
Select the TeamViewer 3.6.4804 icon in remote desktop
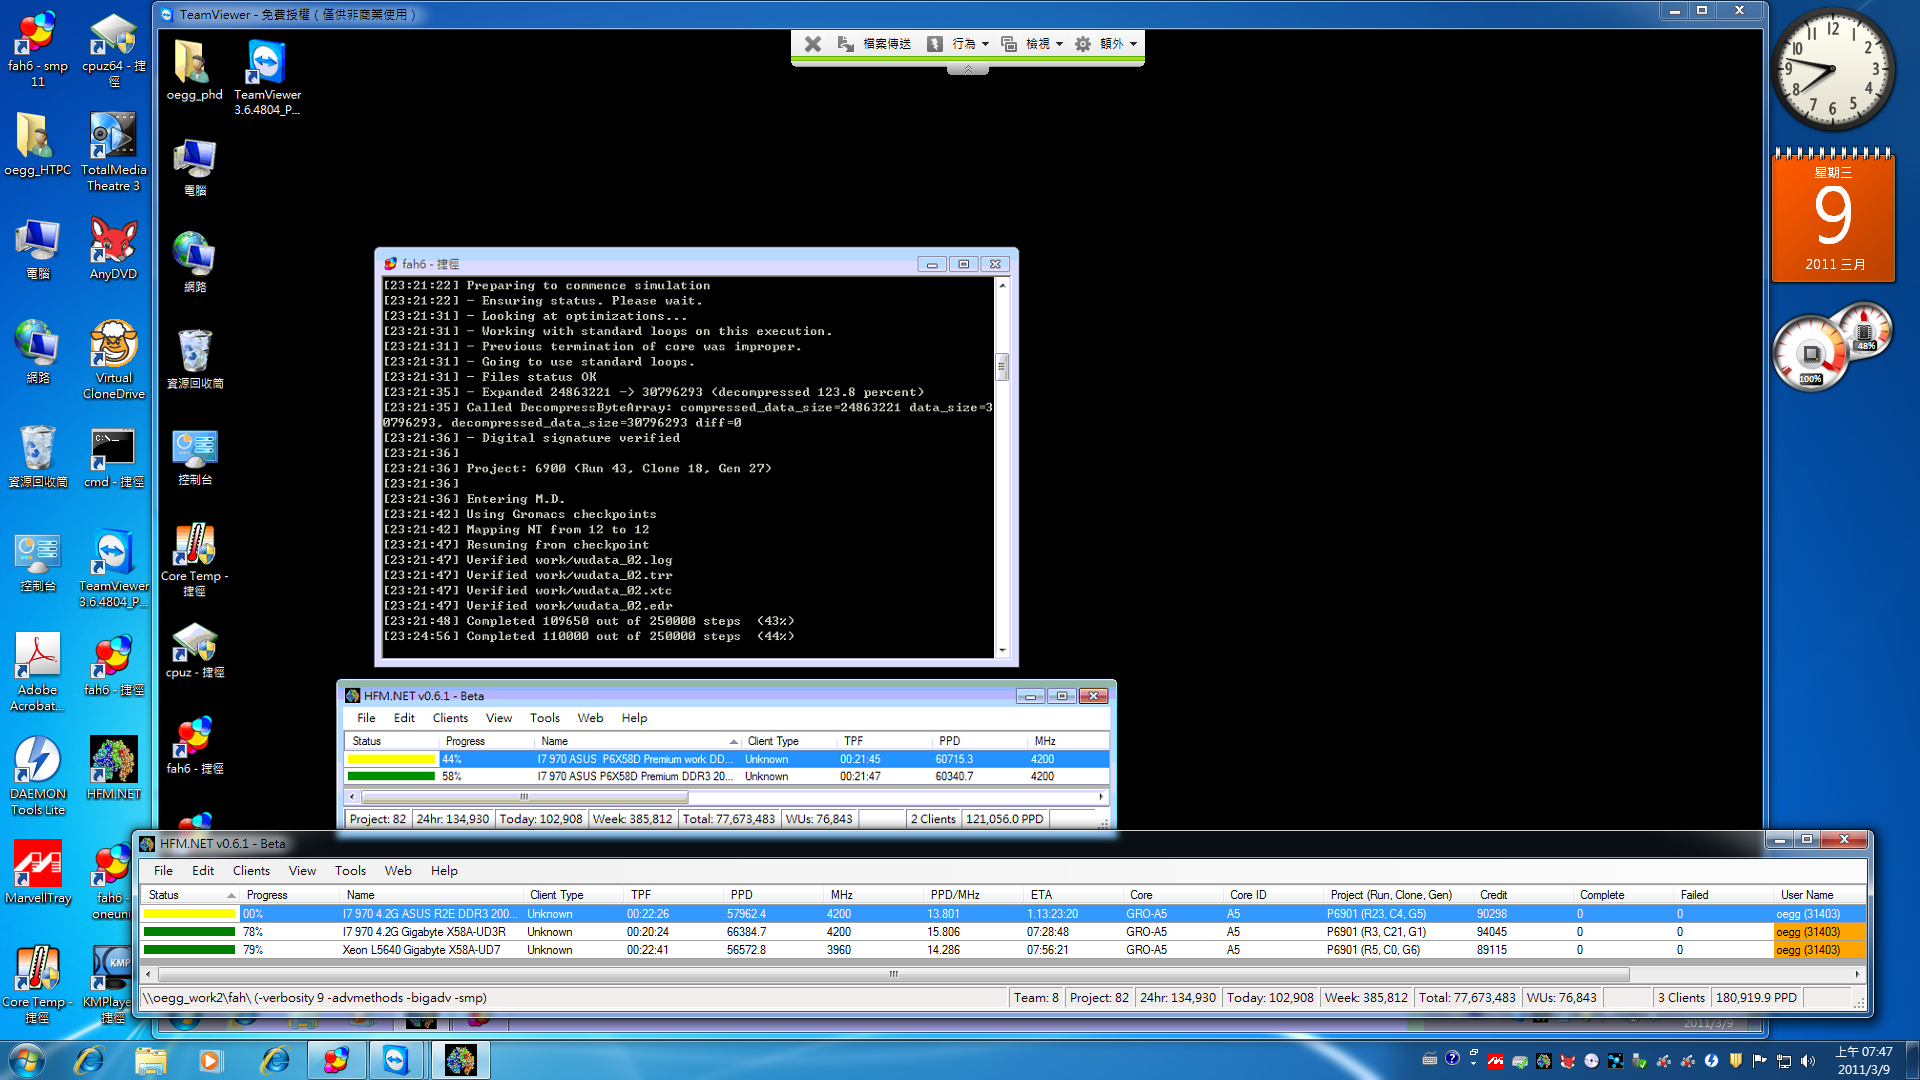[x=267, y=78]
